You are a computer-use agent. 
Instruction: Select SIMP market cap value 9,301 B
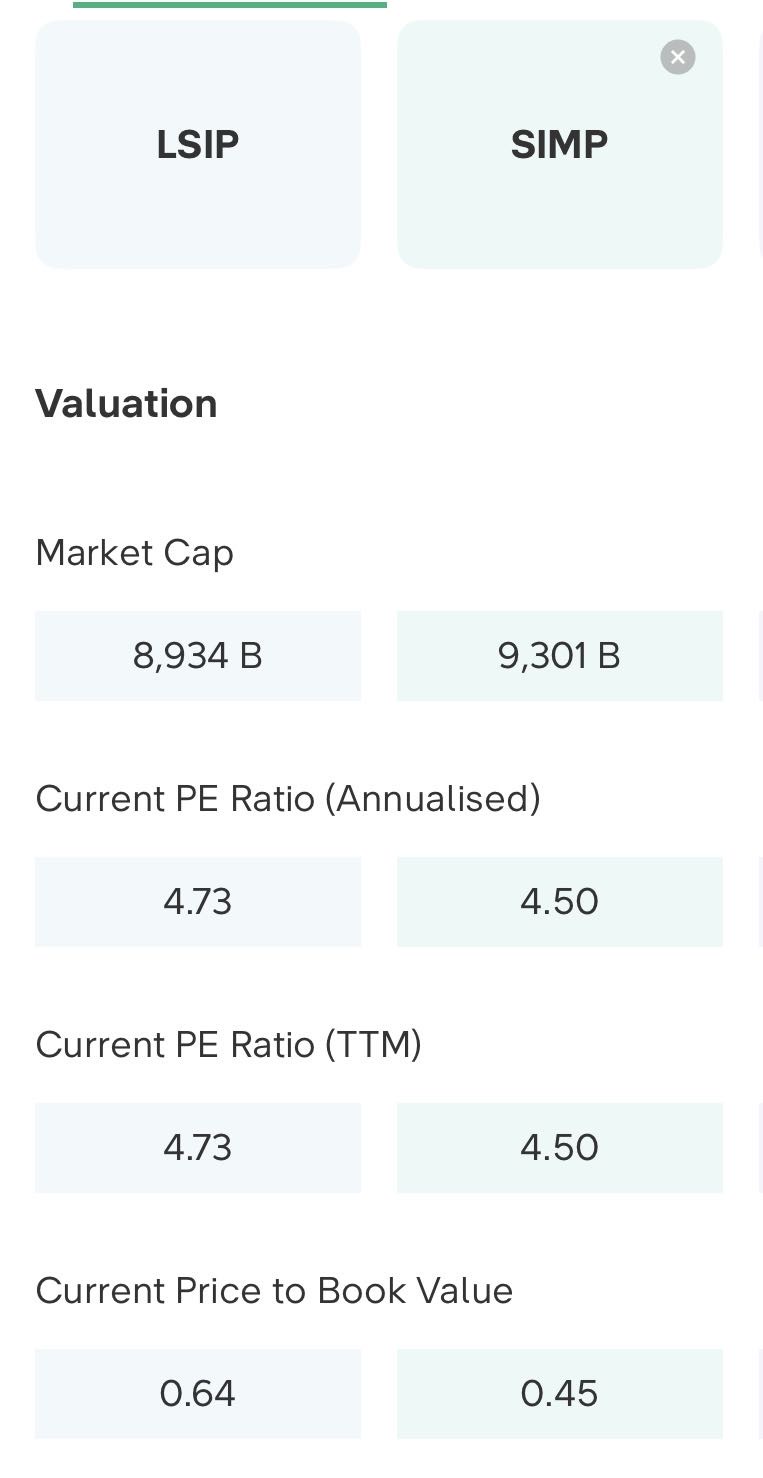[559, 656]
